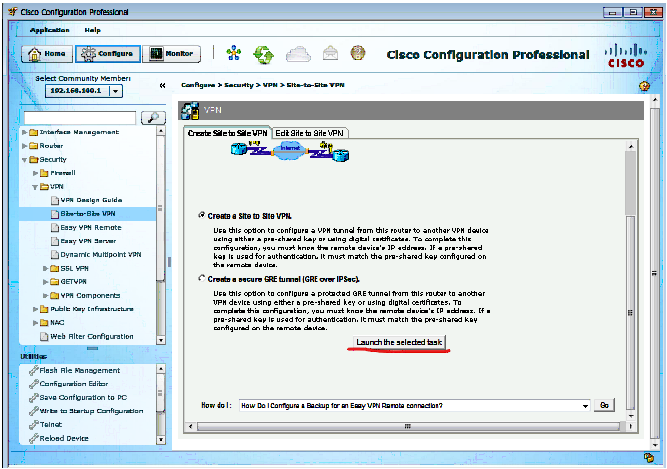Switch to the Monitor view
The image size is (667, 469).
(x=171, y=54)
